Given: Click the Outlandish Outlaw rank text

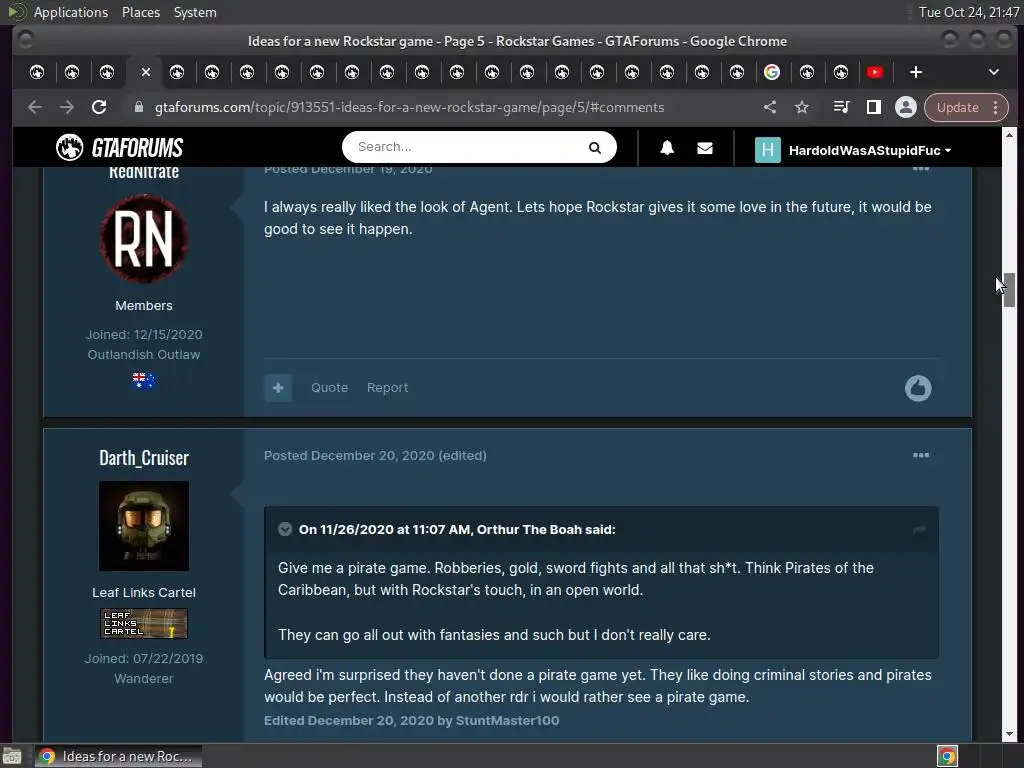Looking at the screenshot, I should 144,355.
